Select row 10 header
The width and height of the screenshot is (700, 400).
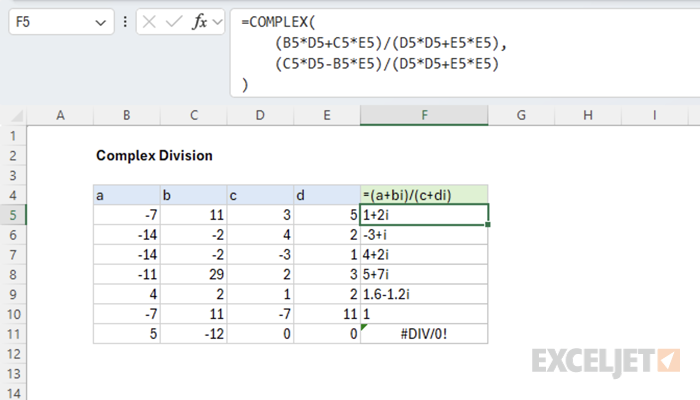pos(13,314)
